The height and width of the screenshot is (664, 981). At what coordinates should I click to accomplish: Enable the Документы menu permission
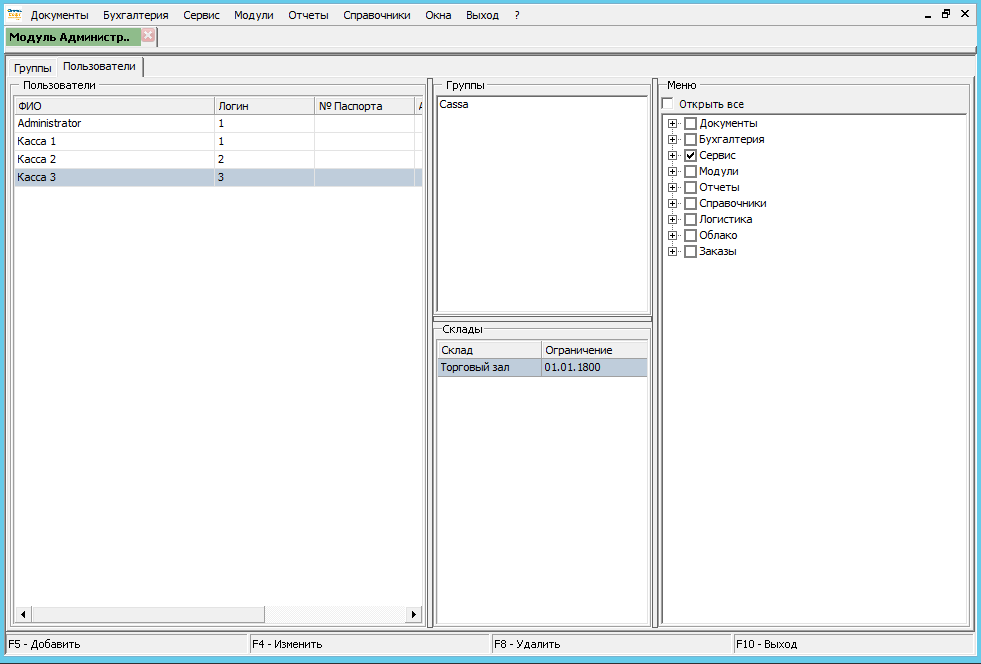click(x=690, y=124)
